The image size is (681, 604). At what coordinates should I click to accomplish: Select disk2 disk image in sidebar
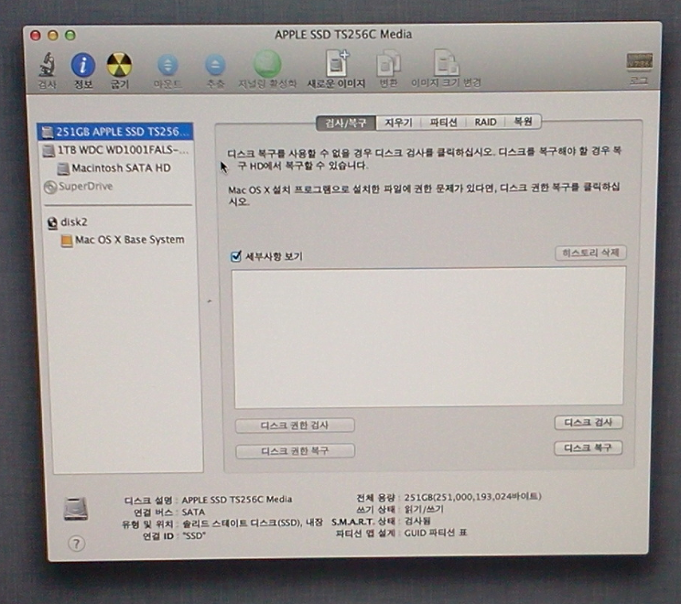(67, 222)
